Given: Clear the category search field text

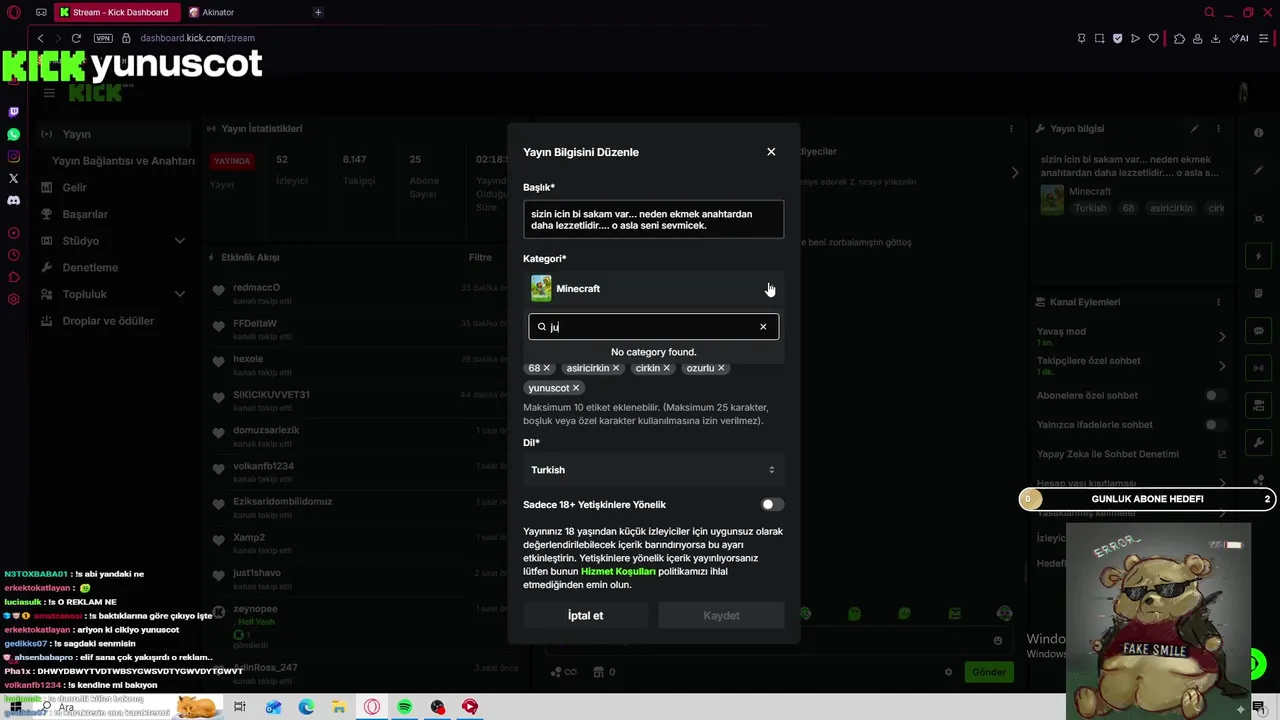Looking at the screenshot, I should (x=763, y=327).
